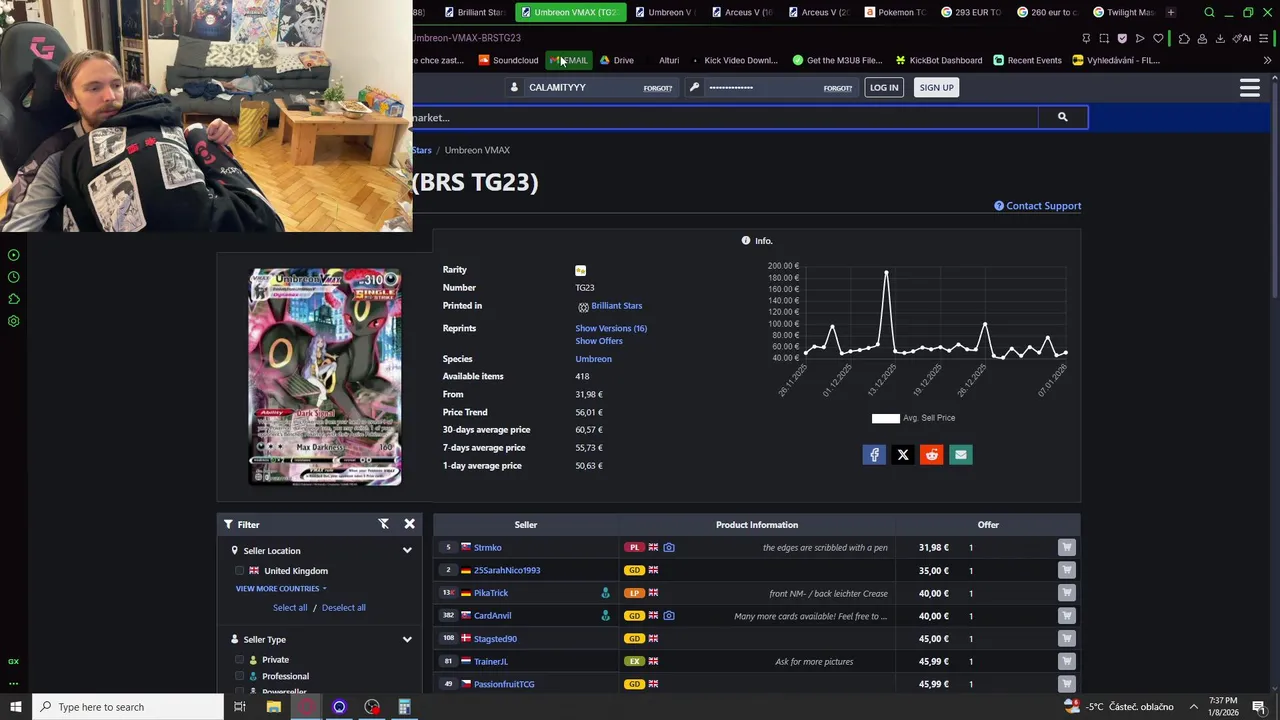Collapse the Seller Location section

(407, 551)
